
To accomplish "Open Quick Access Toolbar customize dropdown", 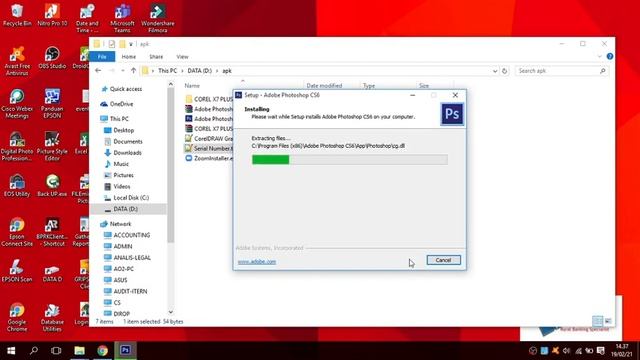I will click(131, 44).
